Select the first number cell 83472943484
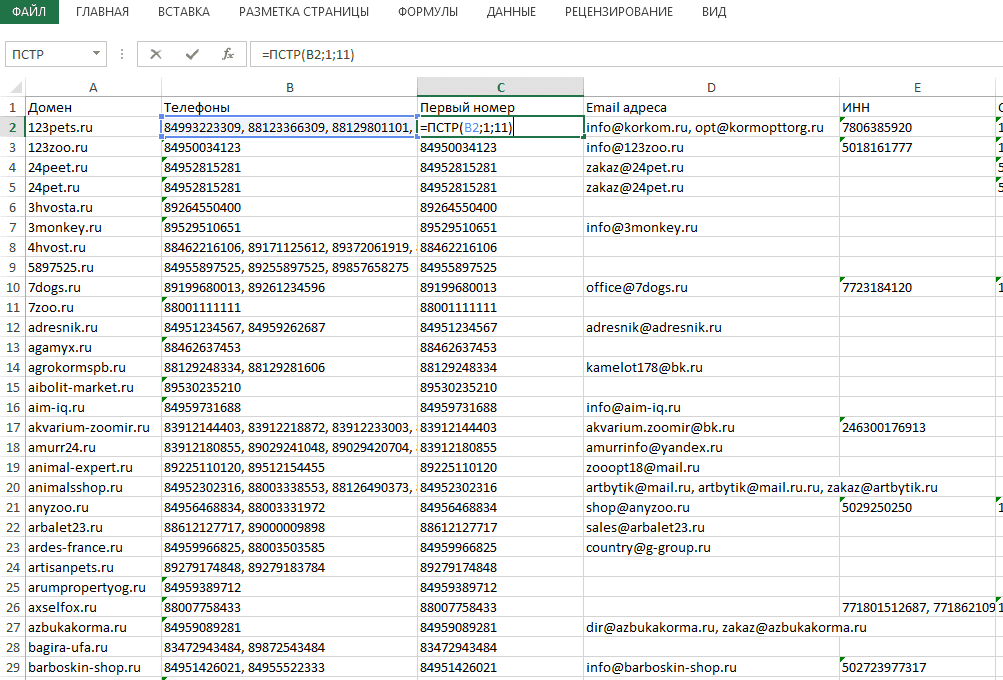 point(501,647)
